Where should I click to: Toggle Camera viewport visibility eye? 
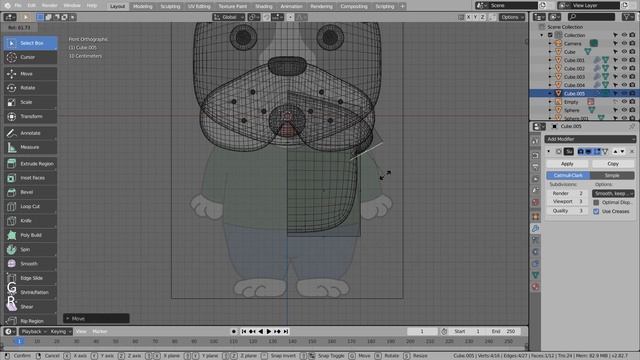624,43
